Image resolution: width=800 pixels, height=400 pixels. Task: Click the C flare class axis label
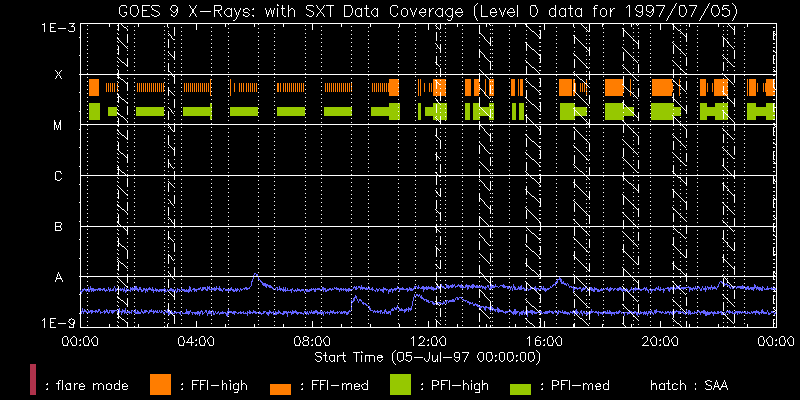tap(58, 177)
